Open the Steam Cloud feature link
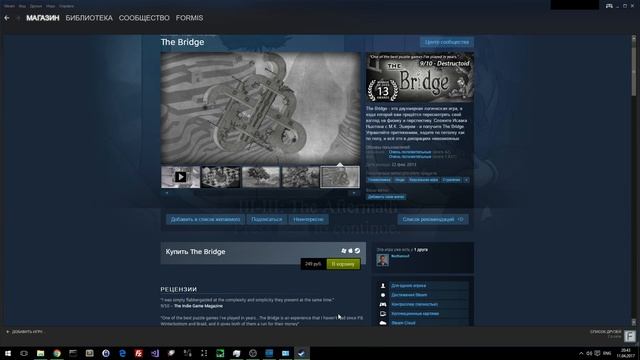The image size is (640, 360). tap(403, 323)
